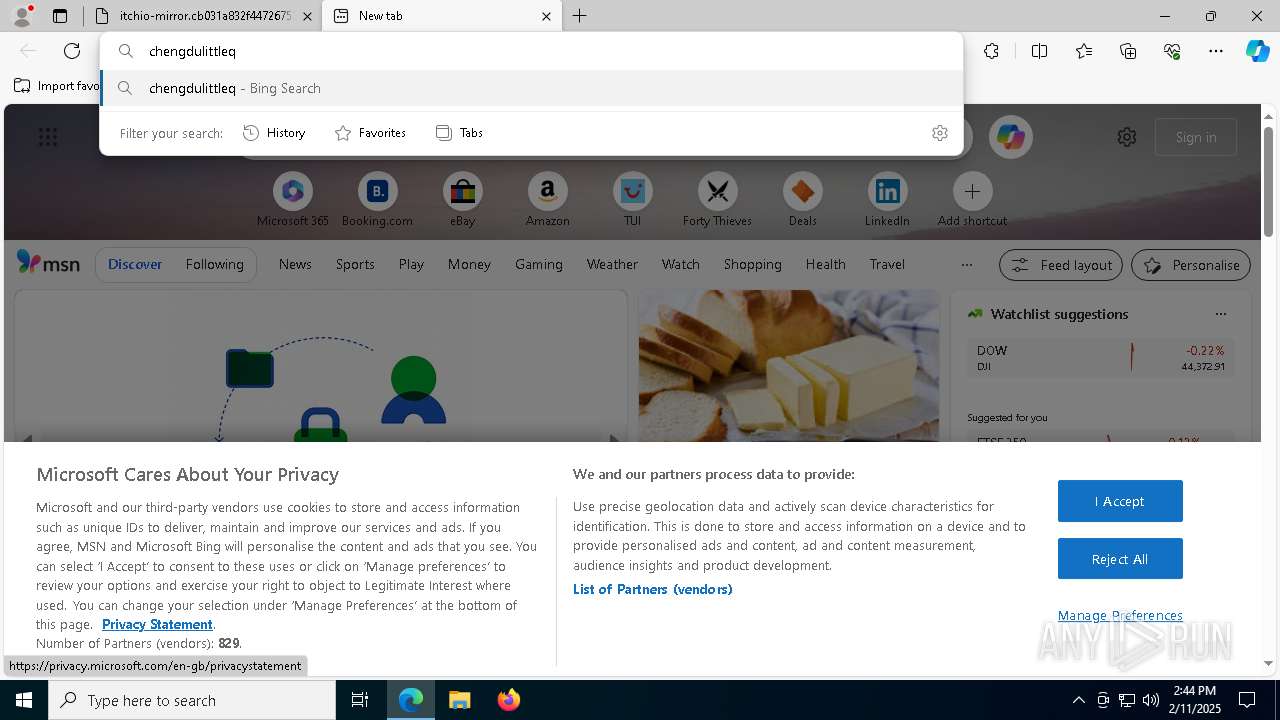The width and height of the screenshot is (1280, 720).
Task: Open the Shopping category
Action: click(753, 264)
